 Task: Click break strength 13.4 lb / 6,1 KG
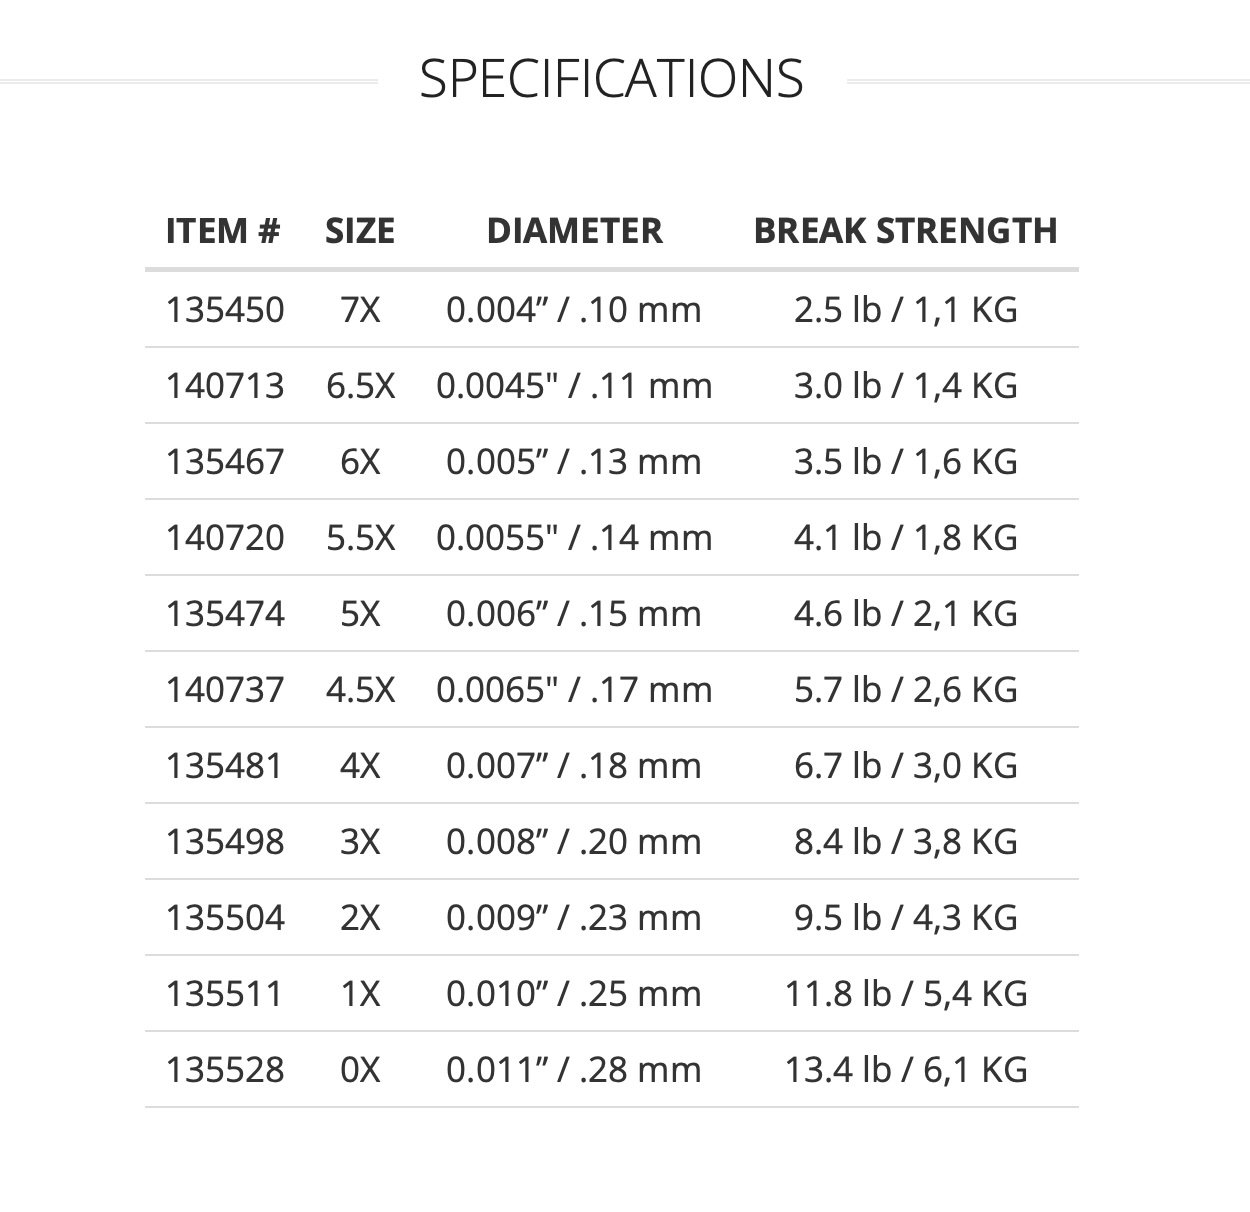(x=905, y=1070)
